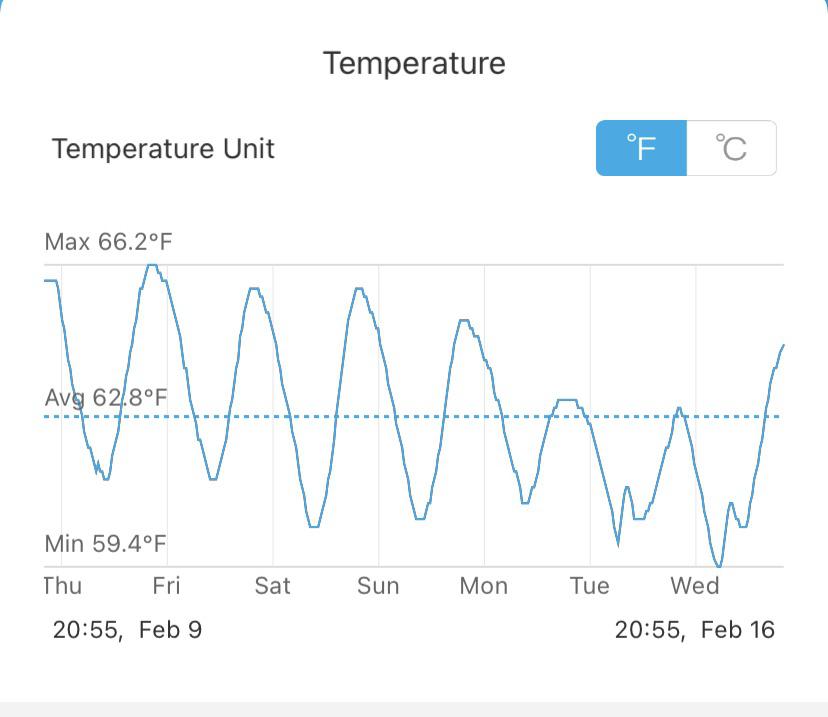
Task: Select the Fri axis label
Action: (167, 585)
